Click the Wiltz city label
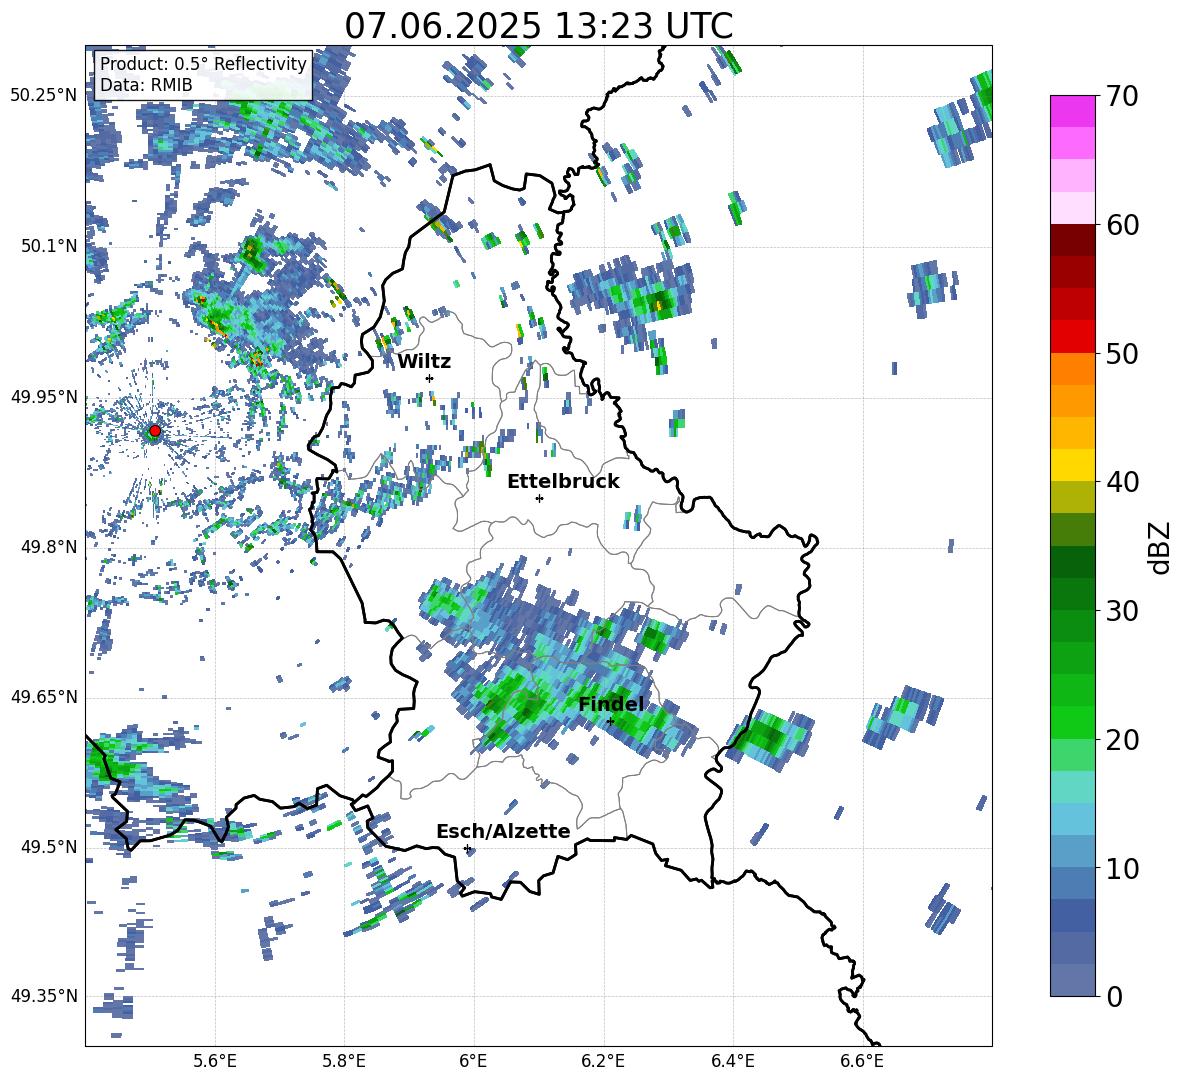Viewport: 1184px width, 1081px height. point(424,361)
